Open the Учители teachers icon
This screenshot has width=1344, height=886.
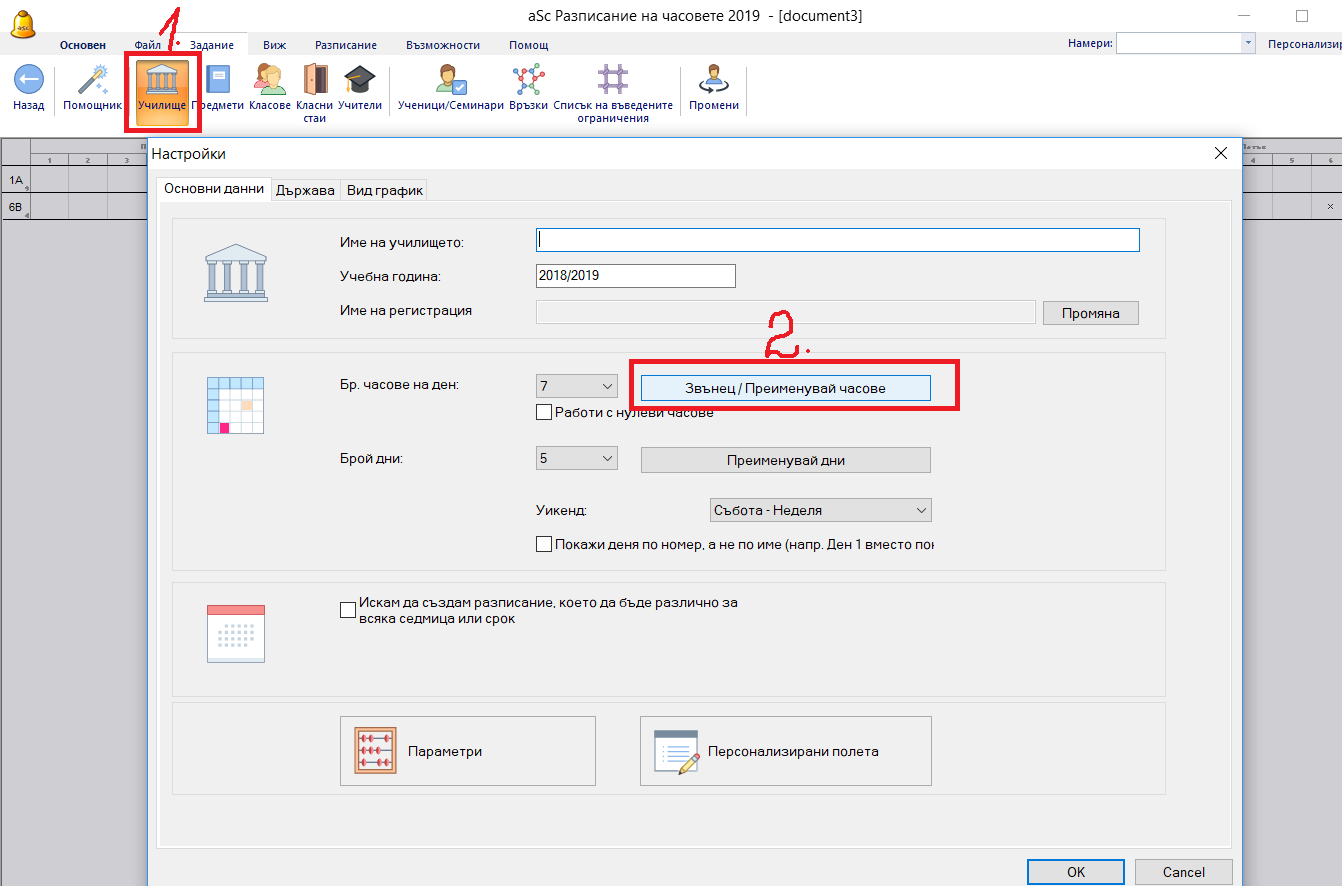point(359,82)
